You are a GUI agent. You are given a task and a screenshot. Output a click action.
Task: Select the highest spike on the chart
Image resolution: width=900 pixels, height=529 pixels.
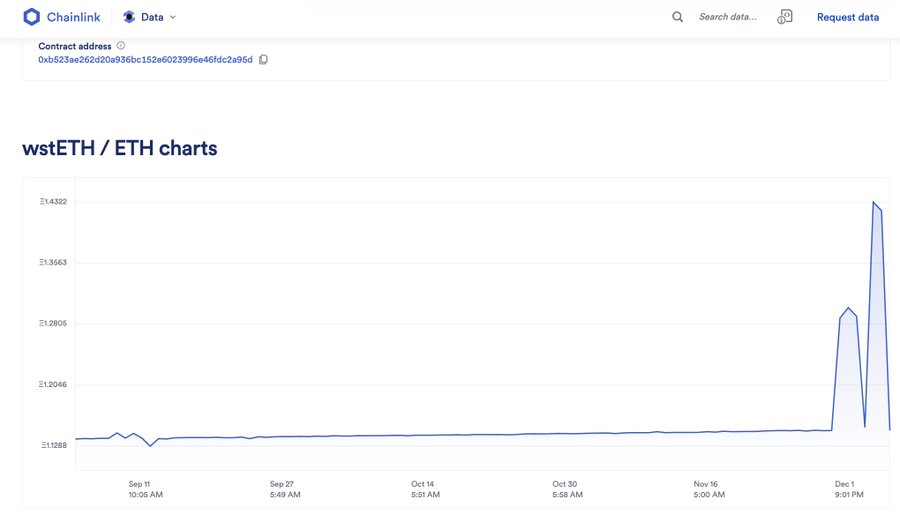coord(874,203)
